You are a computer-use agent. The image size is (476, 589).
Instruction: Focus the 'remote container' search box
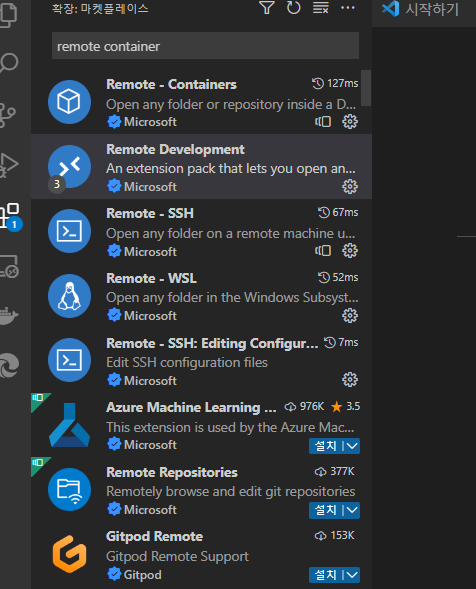[x=205, y=46]
